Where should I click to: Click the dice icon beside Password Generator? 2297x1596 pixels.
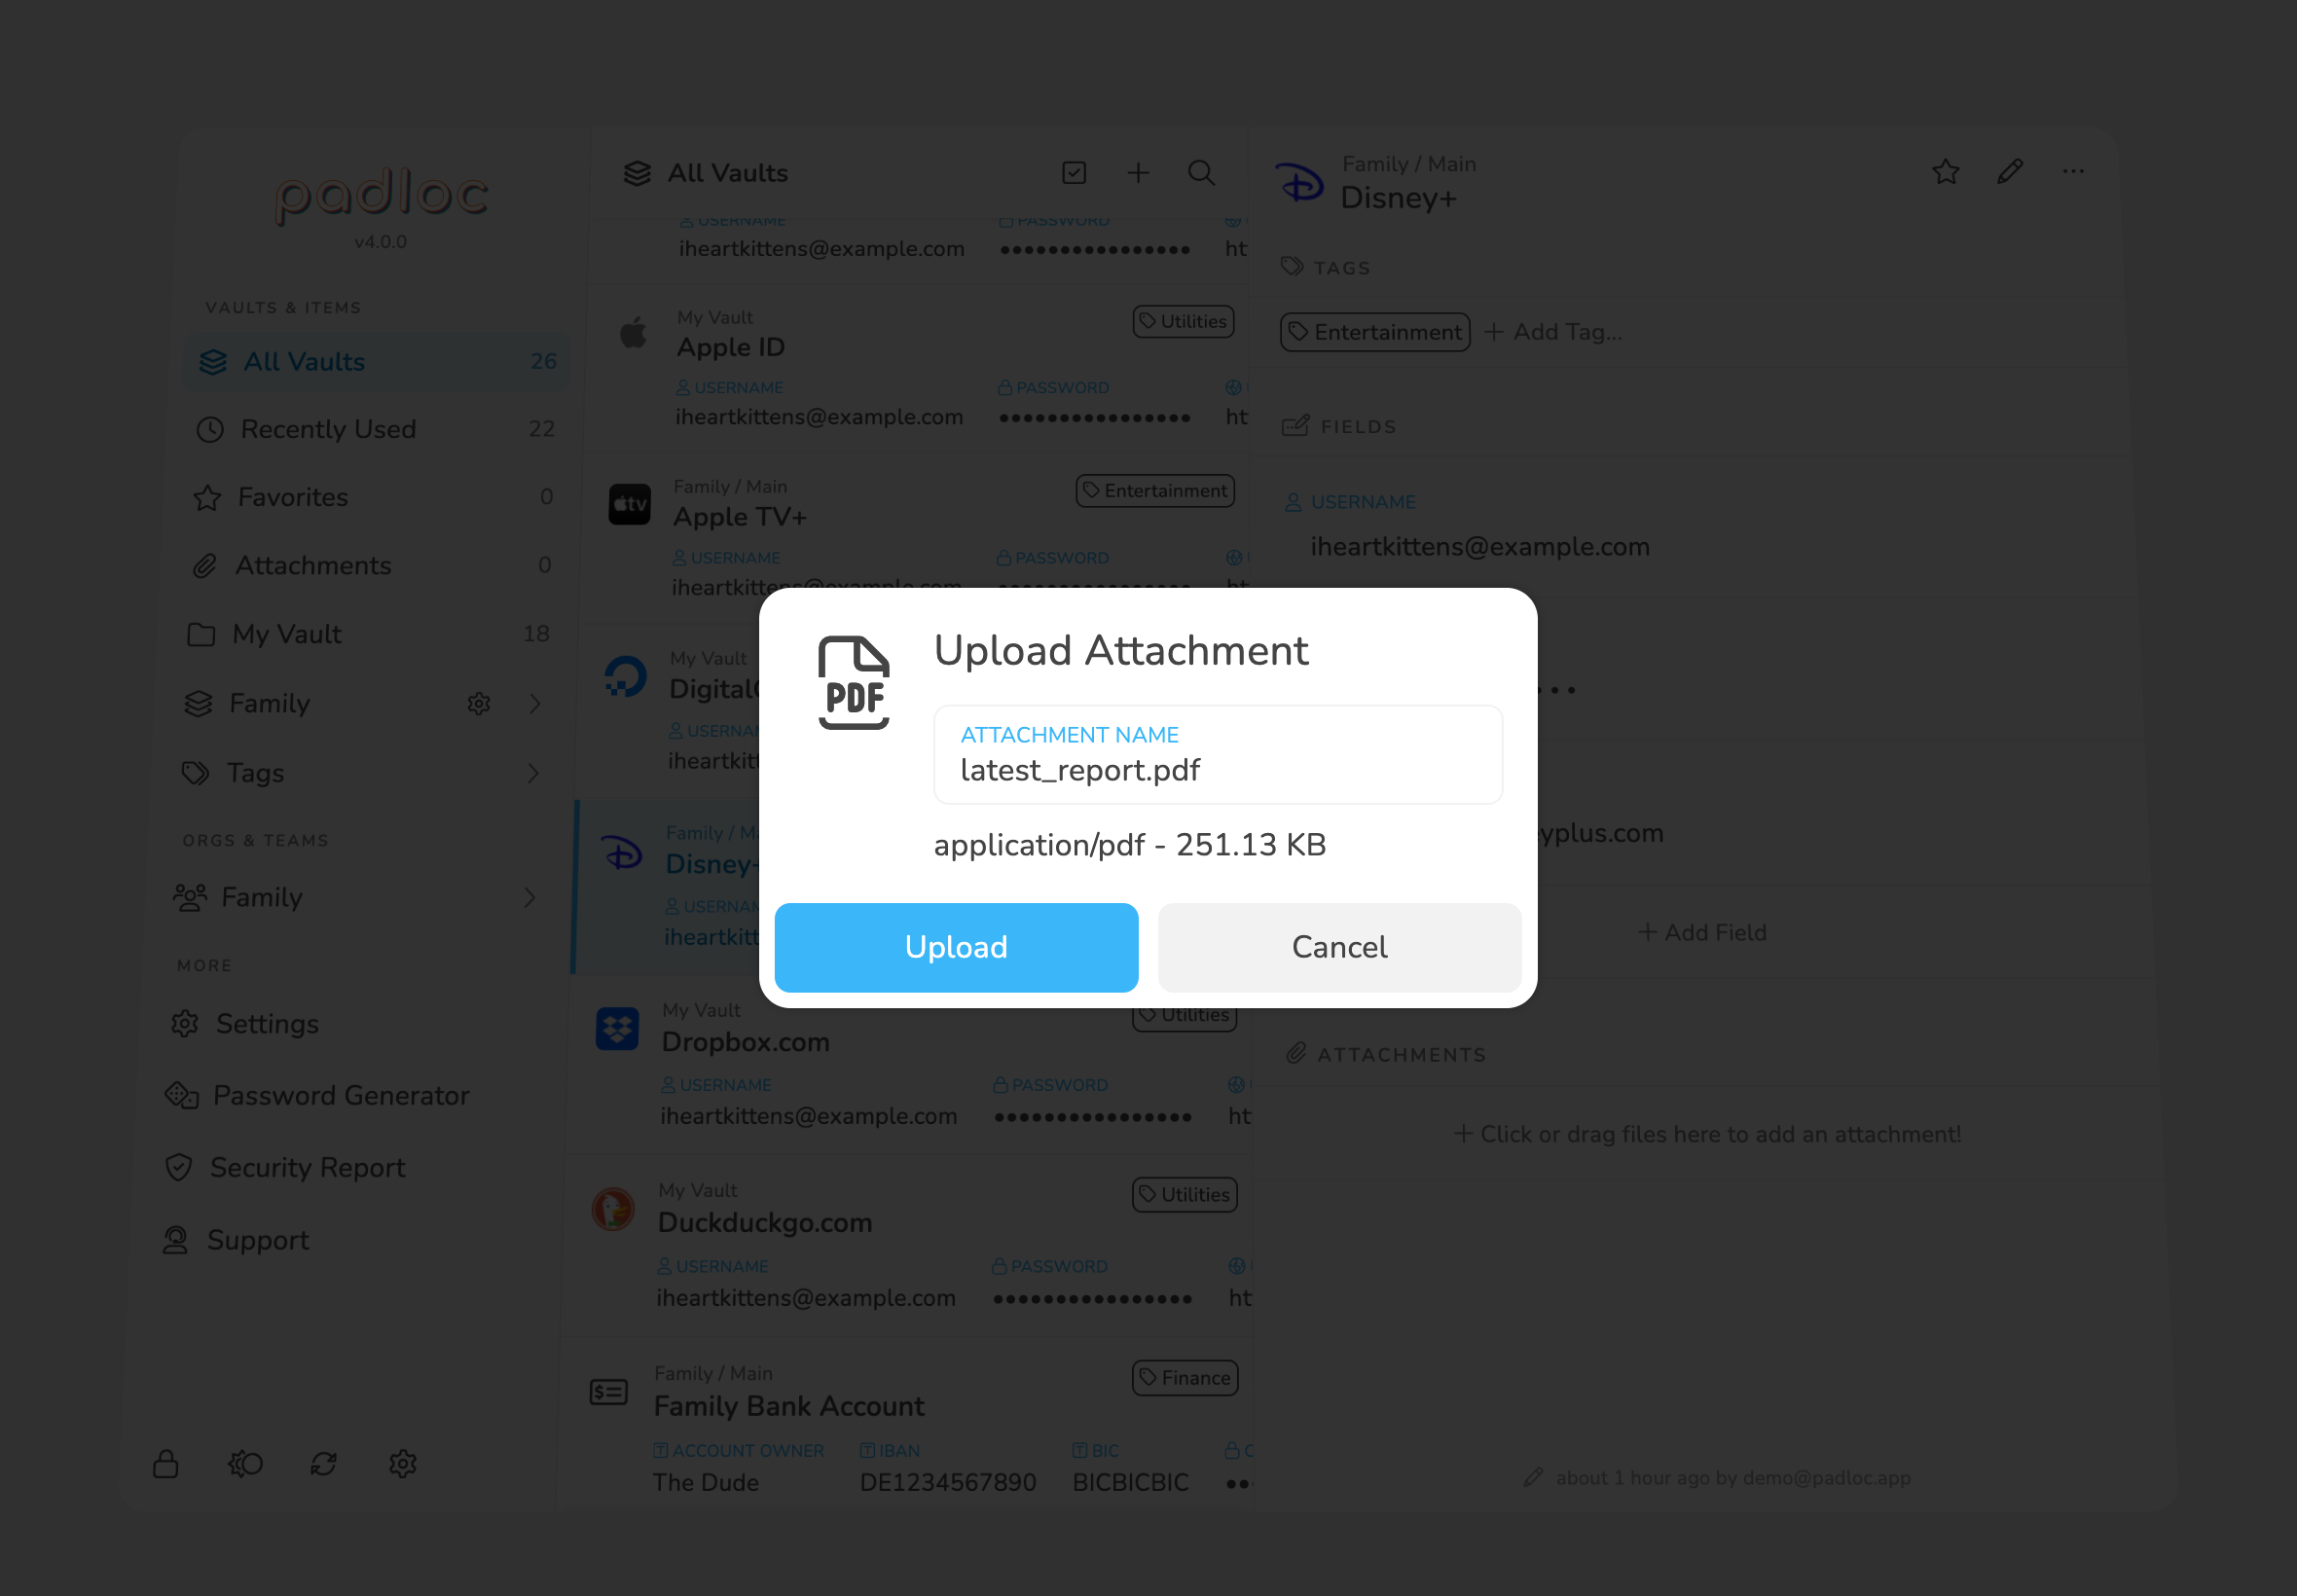181,1095
